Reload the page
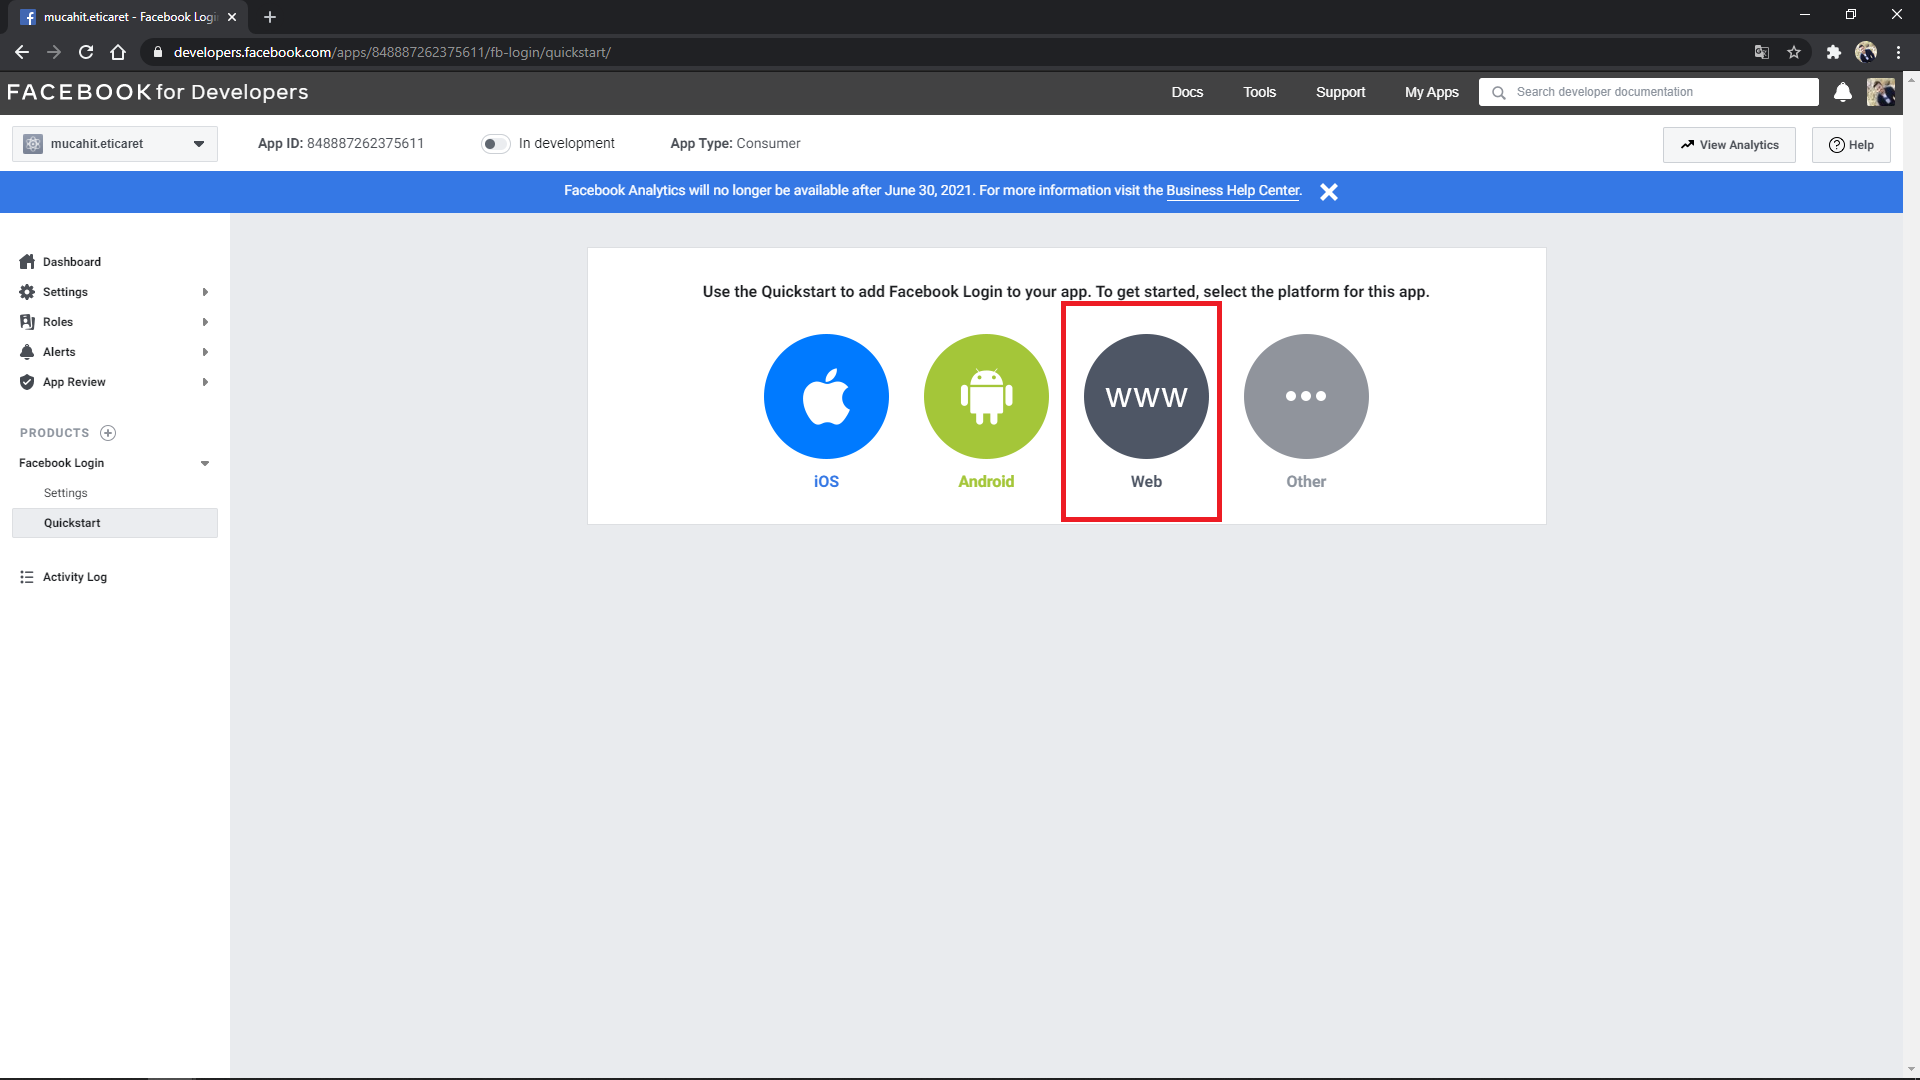This screenshot has width=1920, height=1080. 86,52
